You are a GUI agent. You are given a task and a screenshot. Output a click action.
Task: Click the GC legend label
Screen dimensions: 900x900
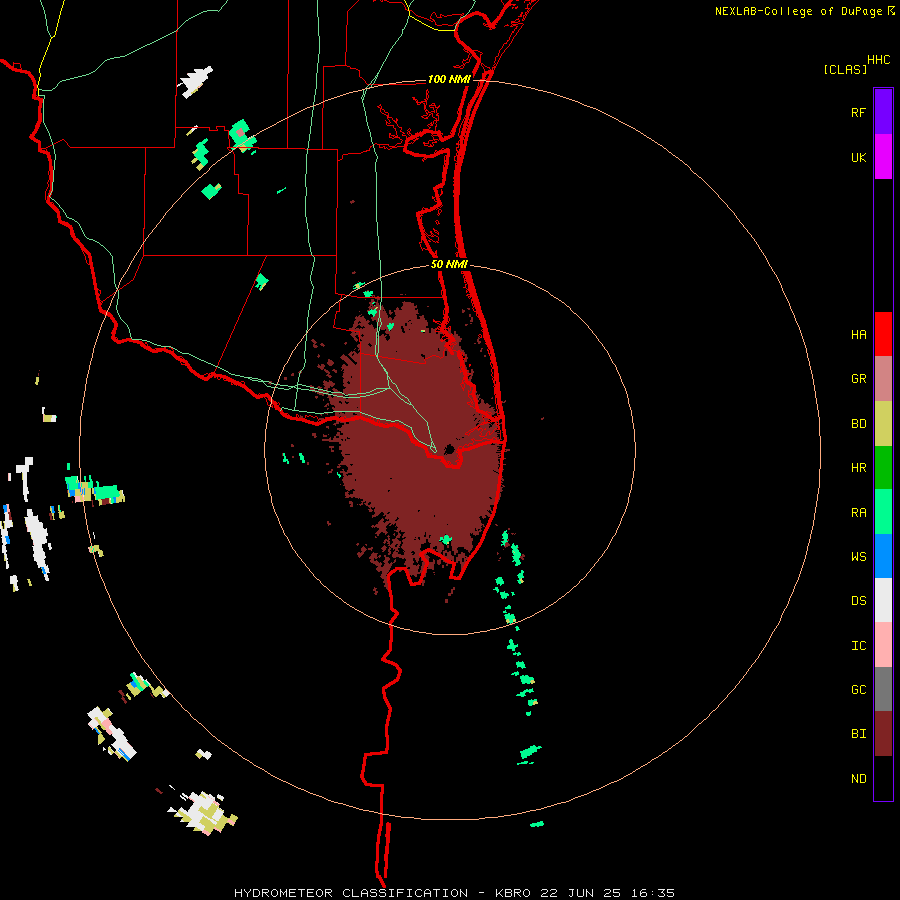858,690
